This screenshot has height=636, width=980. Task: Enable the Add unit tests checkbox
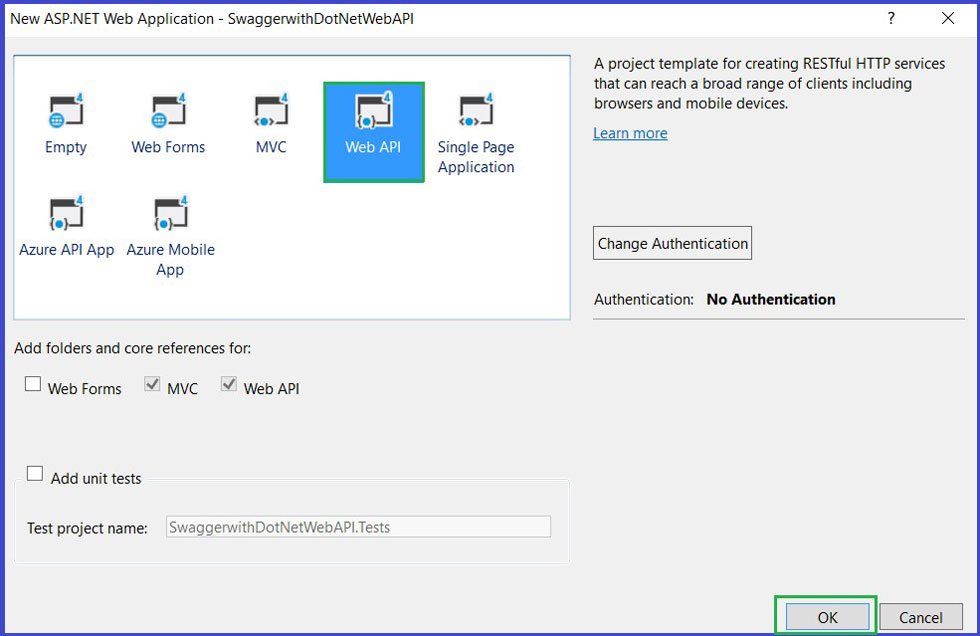(35, 473)
